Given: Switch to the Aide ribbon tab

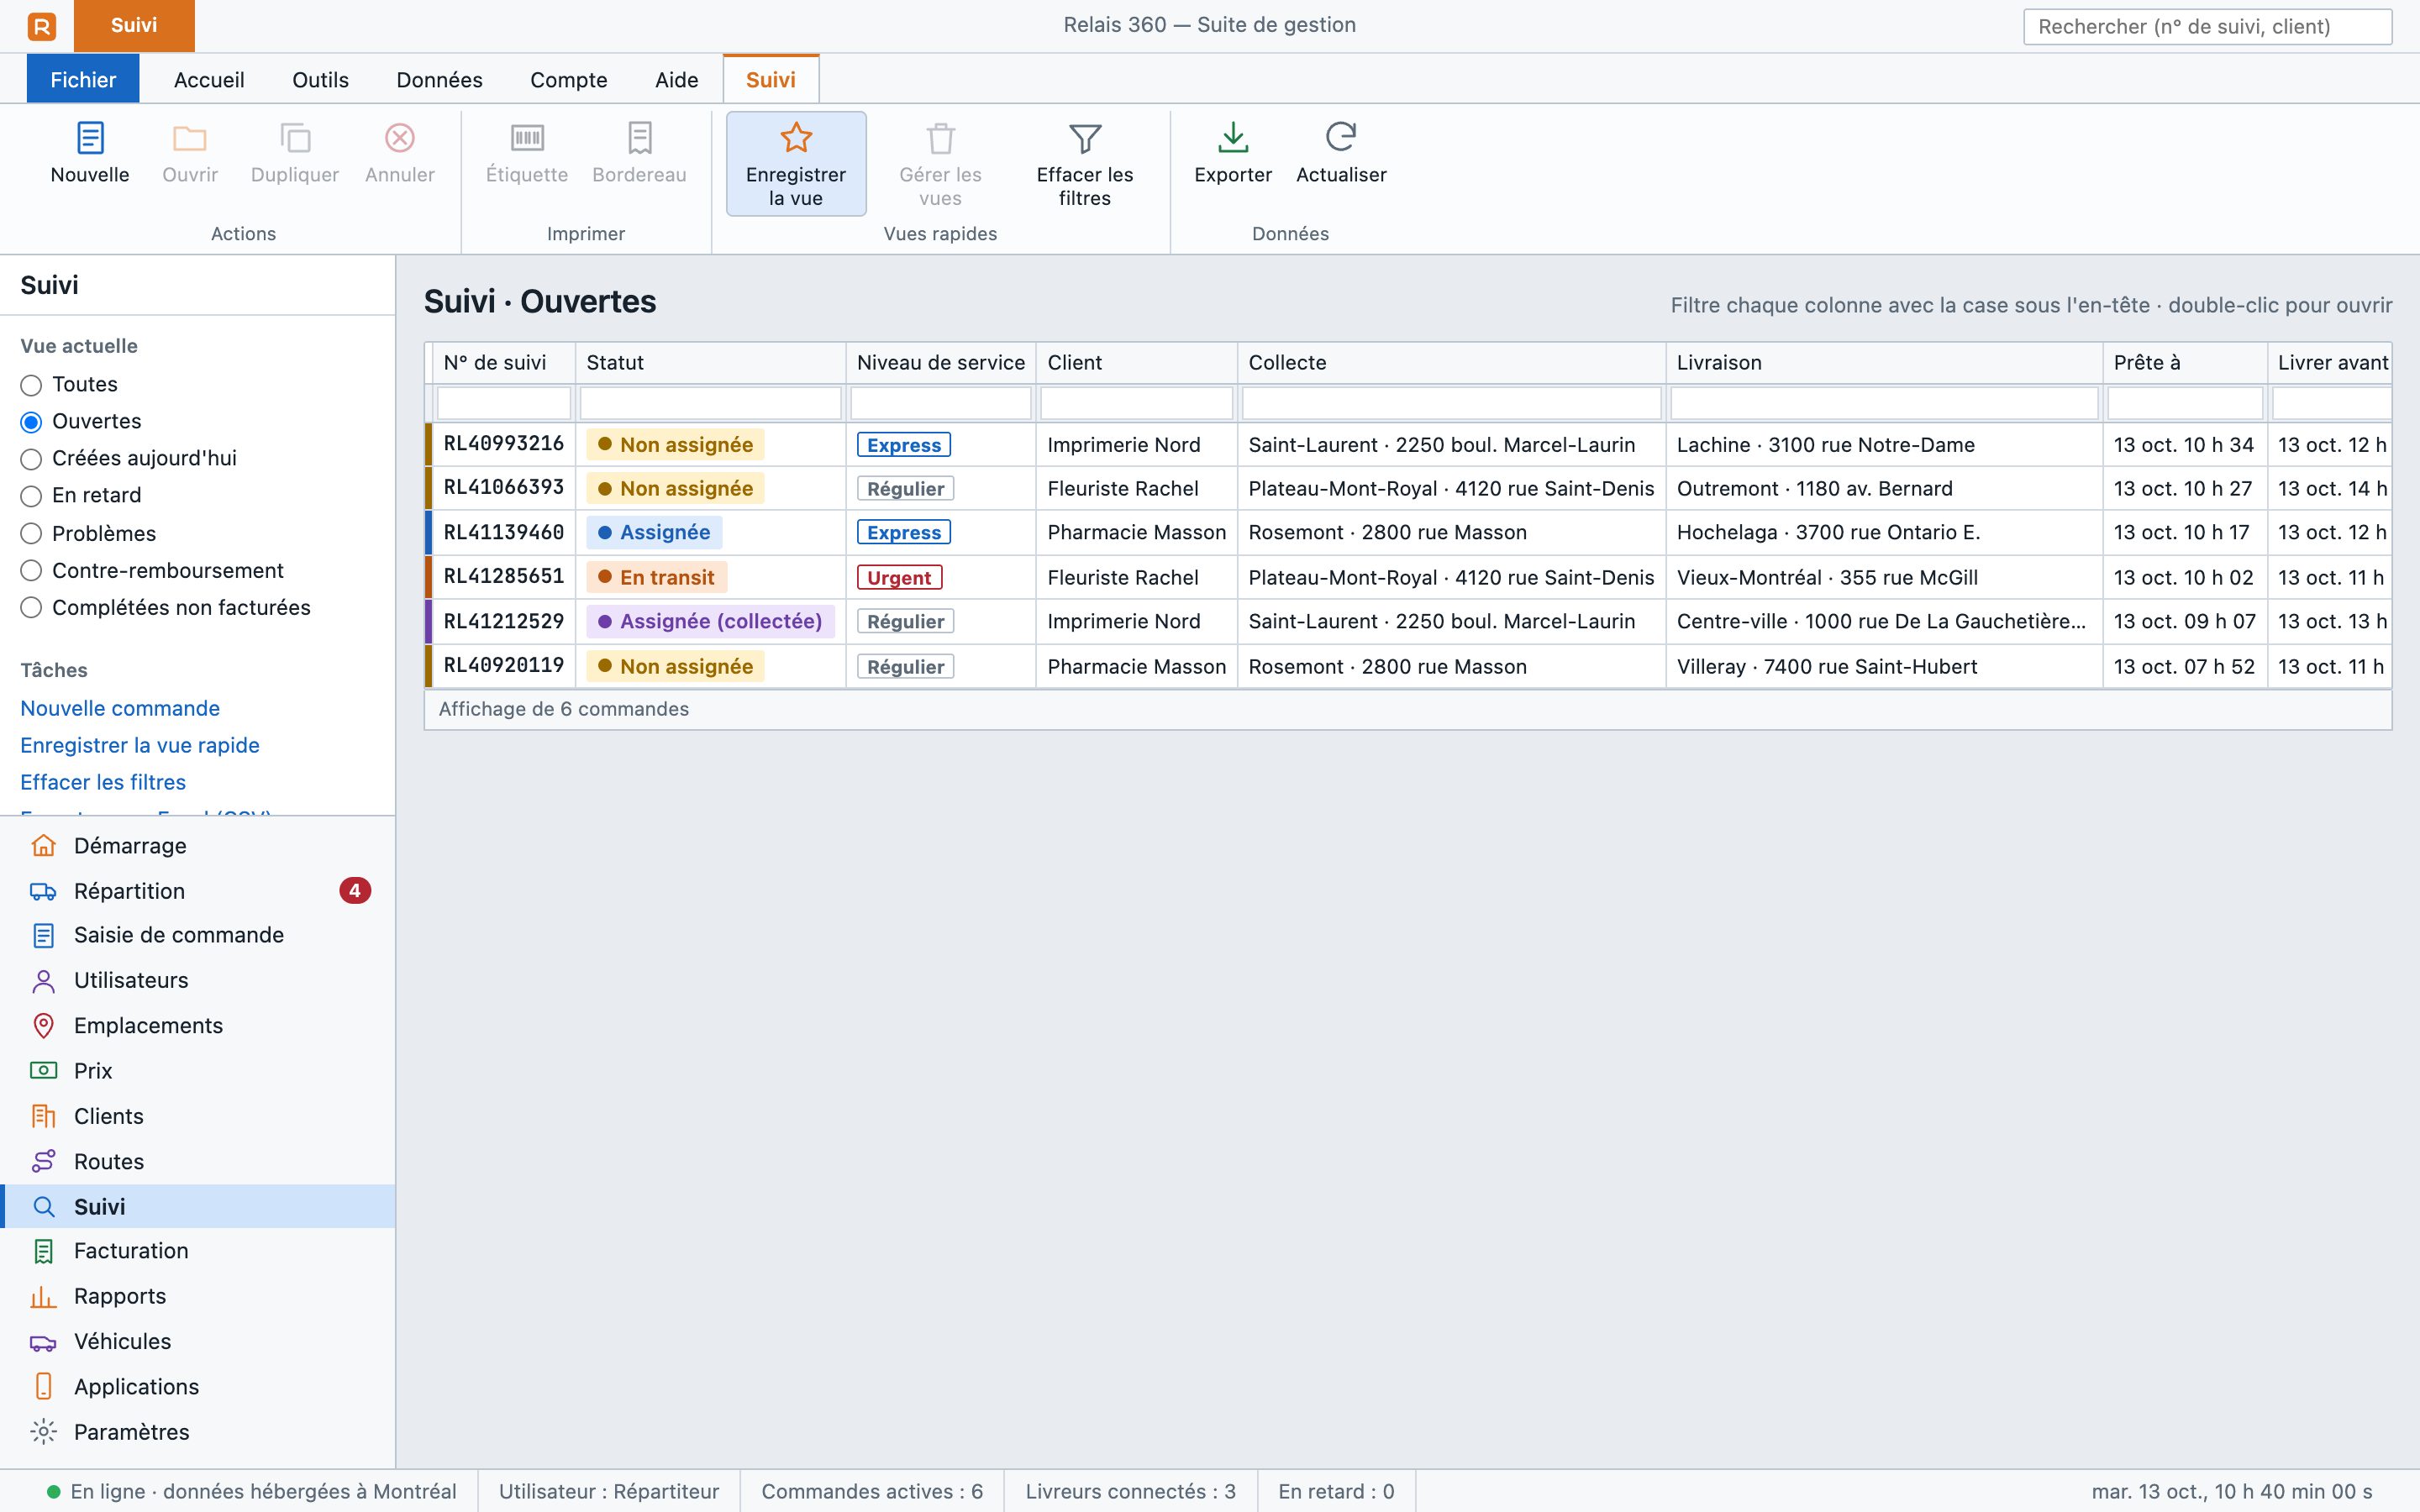Looking at the screenshot, I should pos(677,80).
